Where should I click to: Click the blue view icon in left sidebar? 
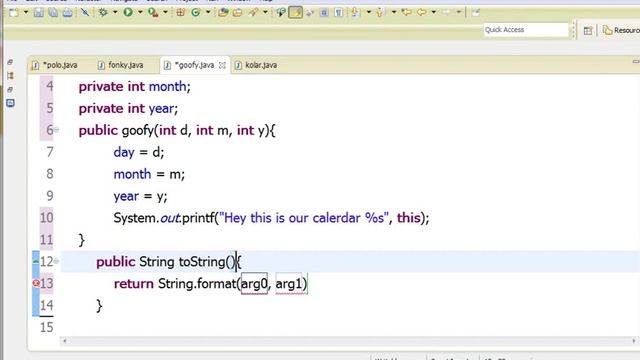(11, 103)
